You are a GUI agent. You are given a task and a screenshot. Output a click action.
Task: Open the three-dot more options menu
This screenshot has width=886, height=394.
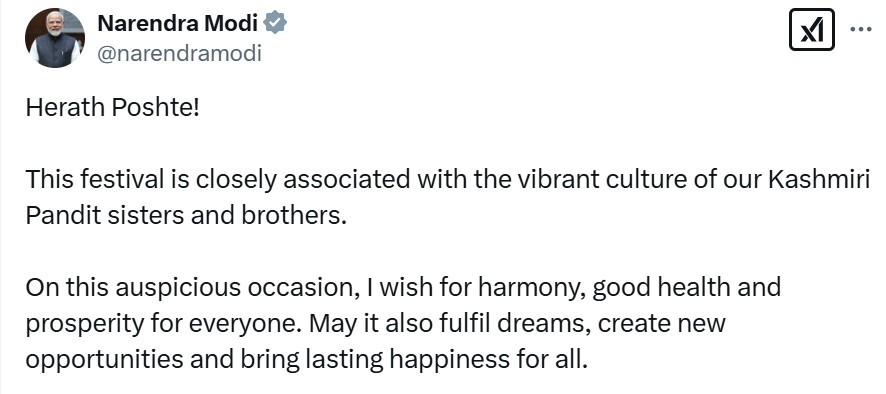coord(861,29)
